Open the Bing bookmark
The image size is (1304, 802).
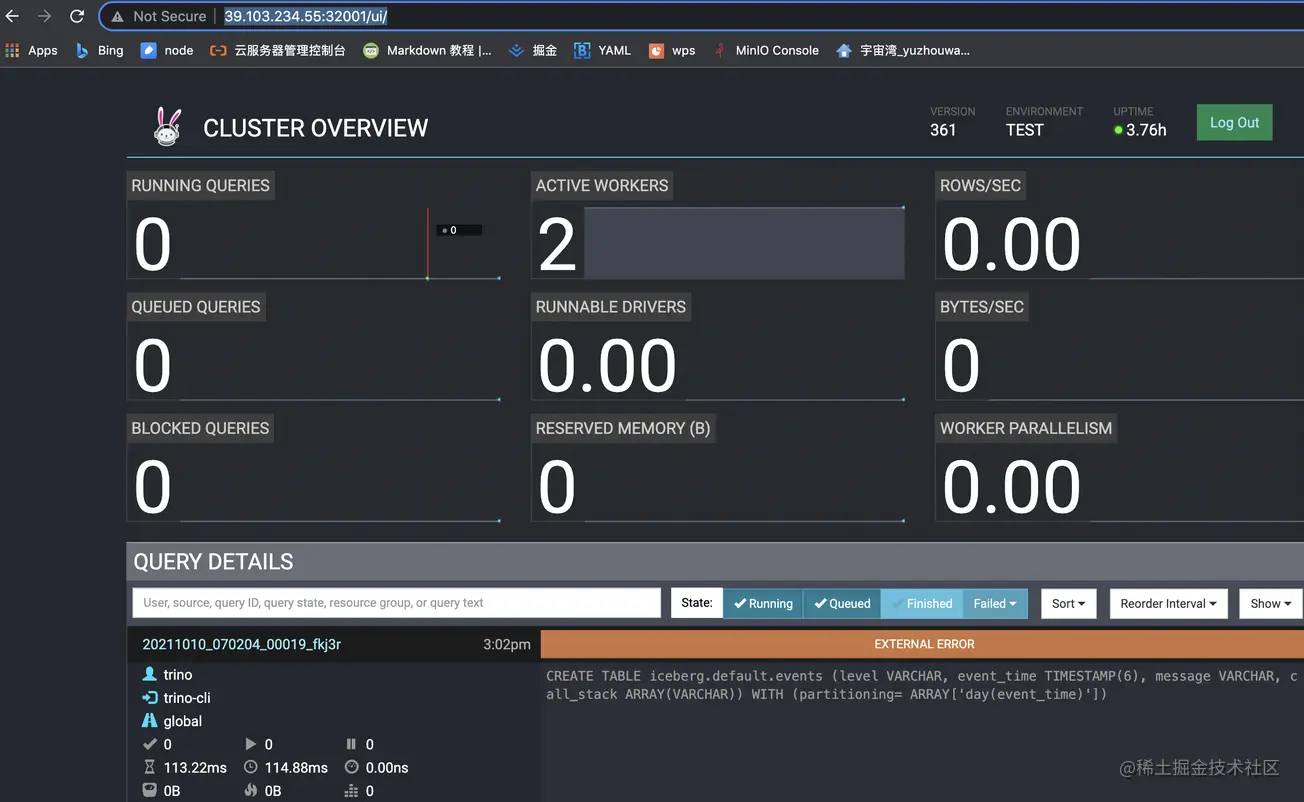click(100, 50)
